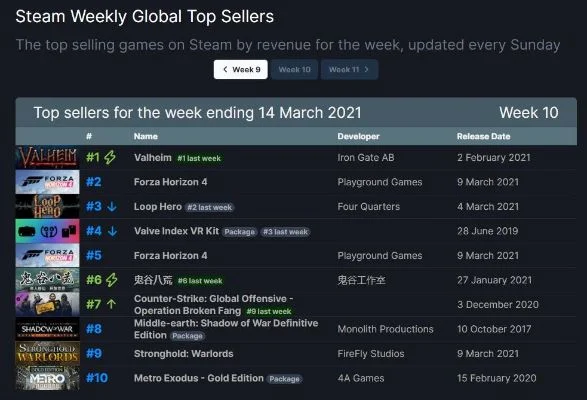This screenshot has width=587, height=400.
Task: Click the Metro Exodus thumbnail image
Action: pos(48,378)
